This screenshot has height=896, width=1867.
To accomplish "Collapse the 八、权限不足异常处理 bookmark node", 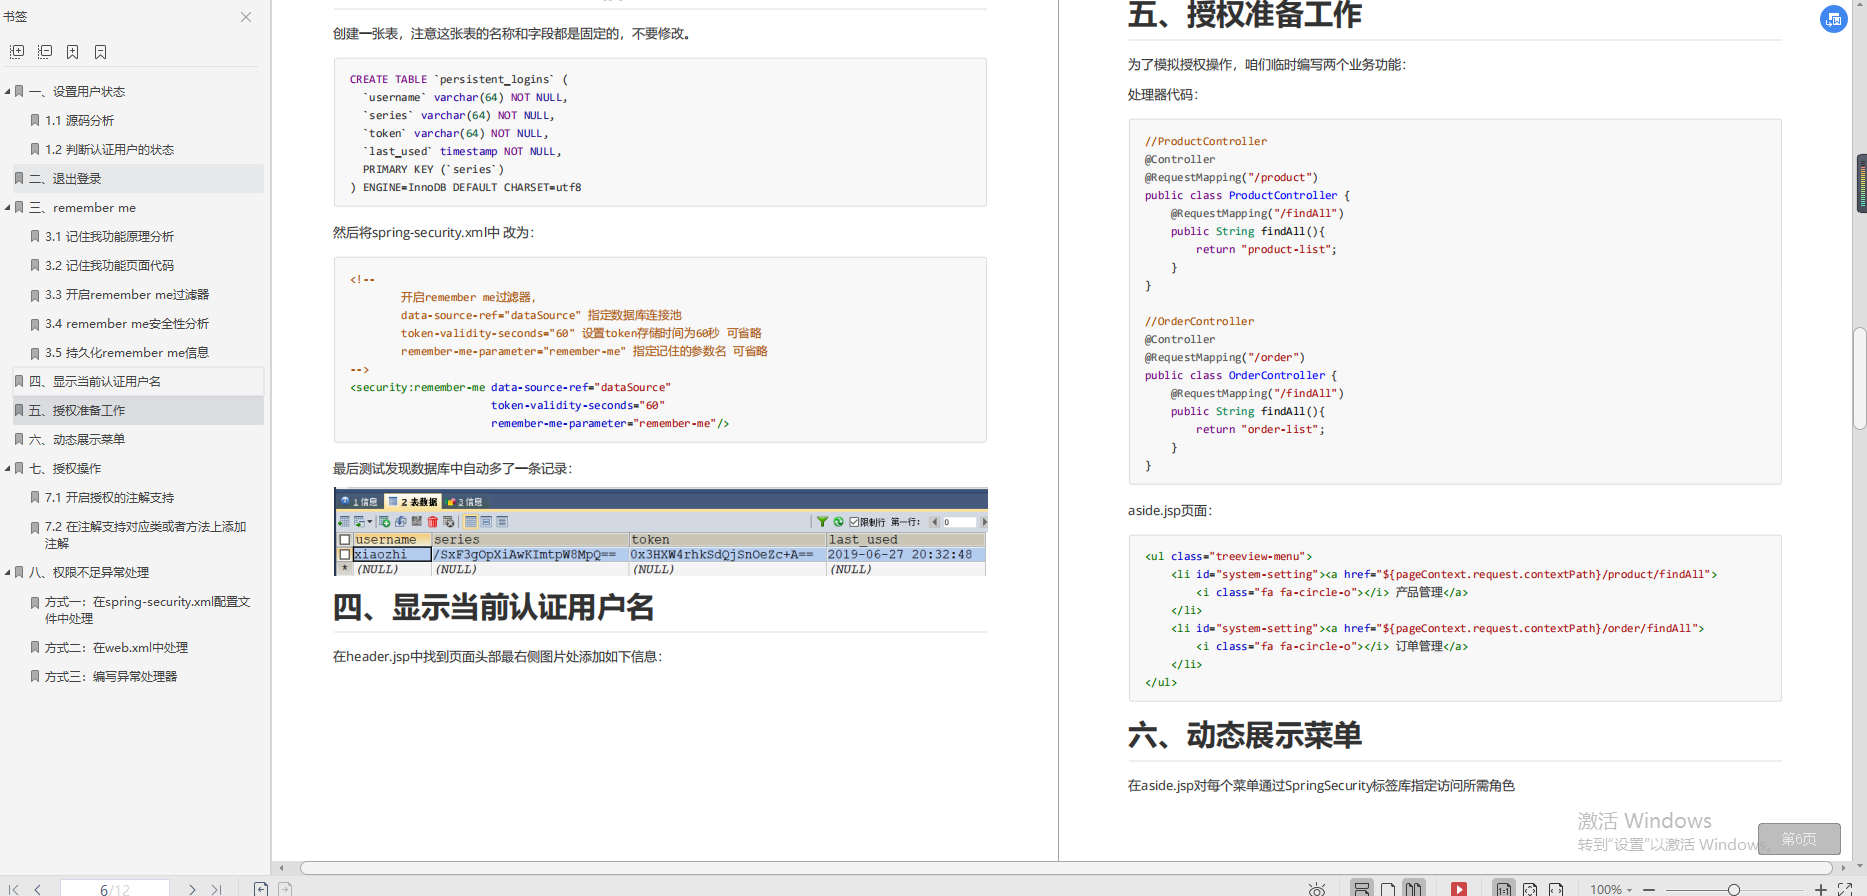I will coord(7,573).
